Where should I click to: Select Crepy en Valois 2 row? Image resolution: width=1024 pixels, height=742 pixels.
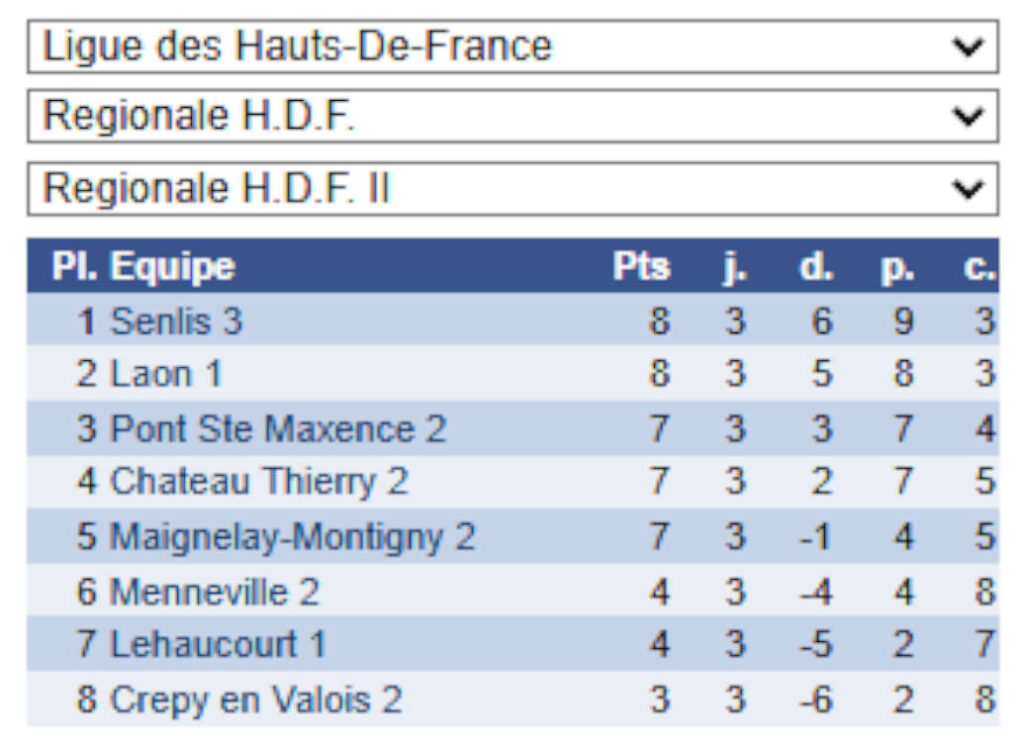(255, 699)
